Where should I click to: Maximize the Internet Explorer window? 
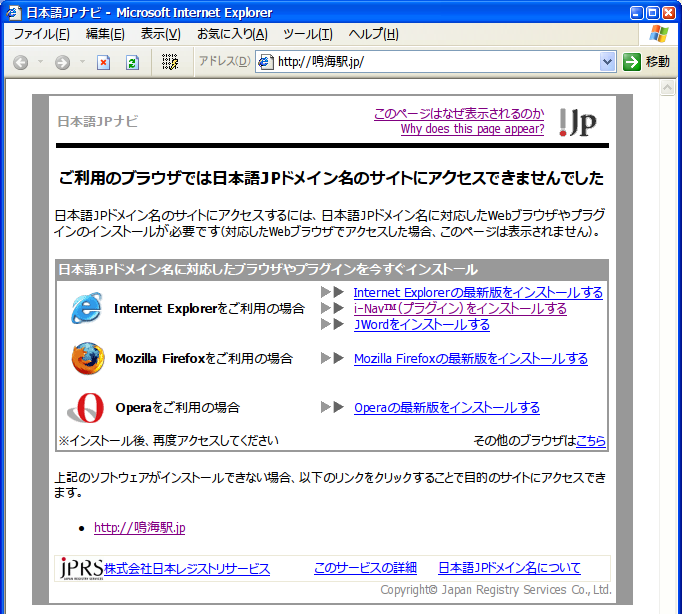(x=652, y=13)
